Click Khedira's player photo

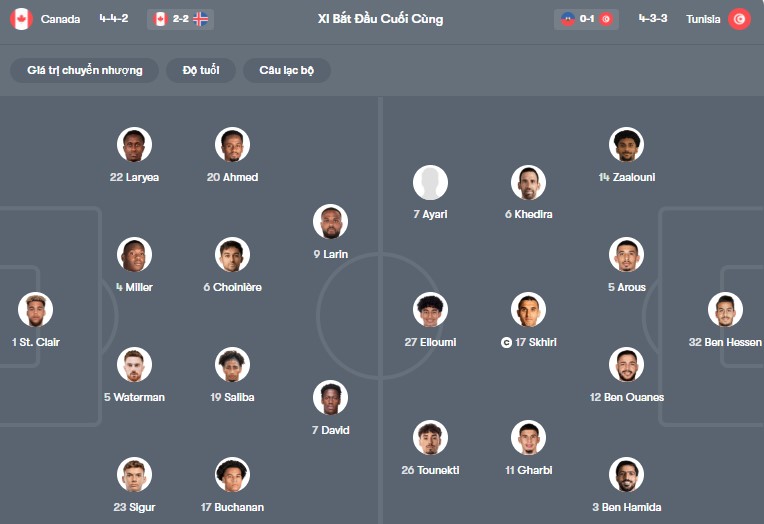(529, 182)
